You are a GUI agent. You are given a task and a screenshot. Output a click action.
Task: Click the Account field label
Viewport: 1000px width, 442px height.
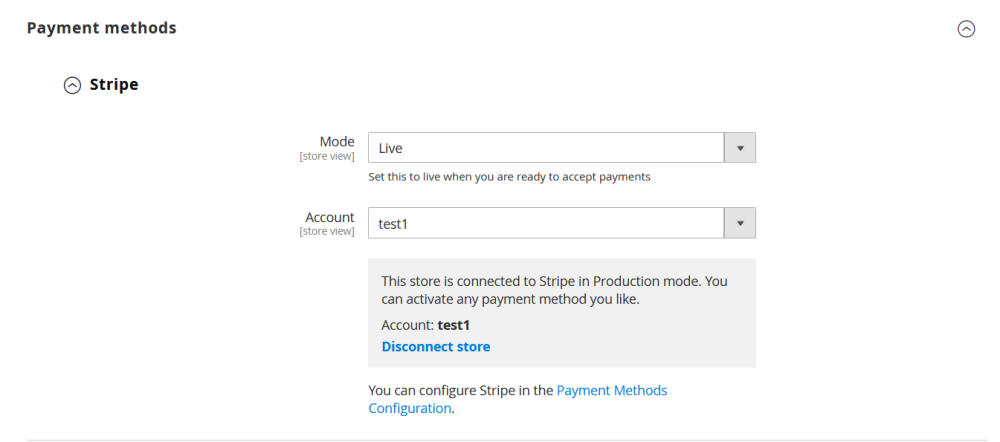pyautogui.click(x=330, y=217)
